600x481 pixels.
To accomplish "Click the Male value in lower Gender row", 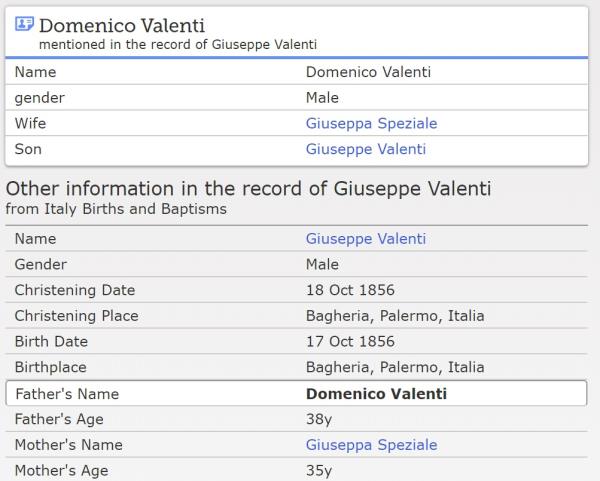I will pos(322,265).
